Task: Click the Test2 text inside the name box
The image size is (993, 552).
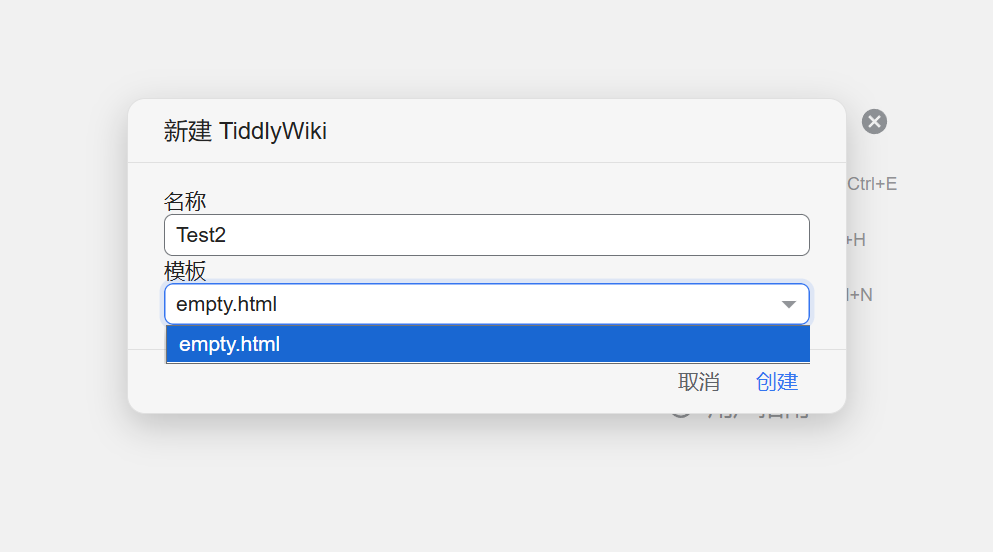Action: (201, 235)
